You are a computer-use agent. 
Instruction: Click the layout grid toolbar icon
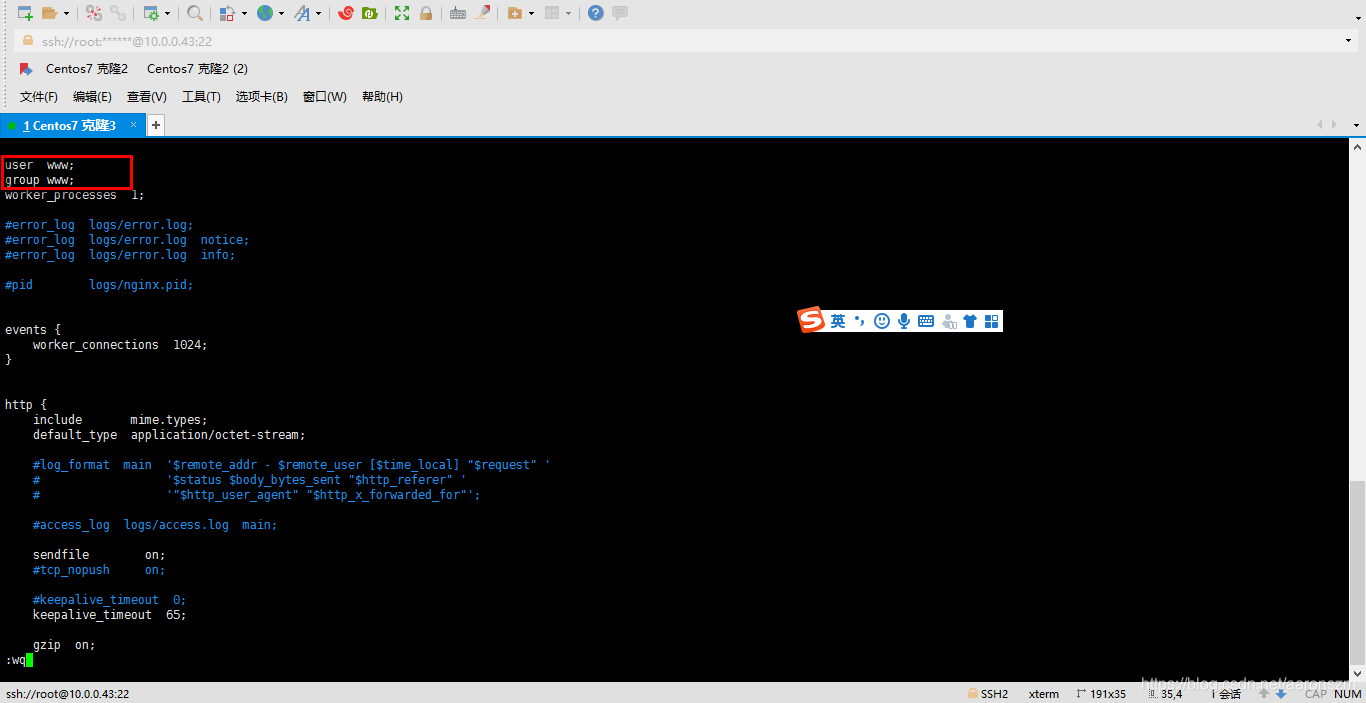[551, 13]
